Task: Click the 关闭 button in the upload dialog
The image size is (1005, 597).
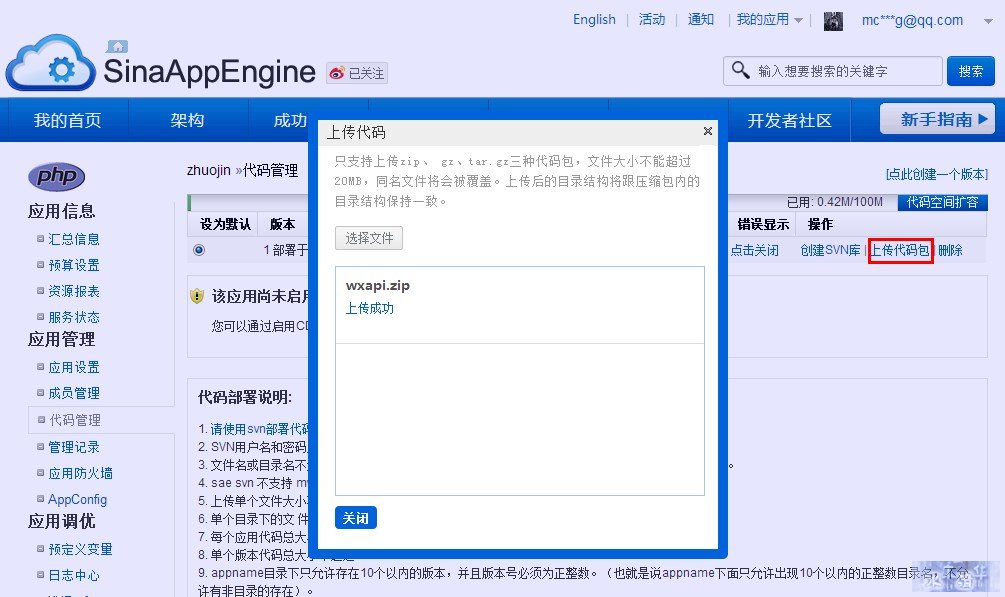Action: pos(356,517)
